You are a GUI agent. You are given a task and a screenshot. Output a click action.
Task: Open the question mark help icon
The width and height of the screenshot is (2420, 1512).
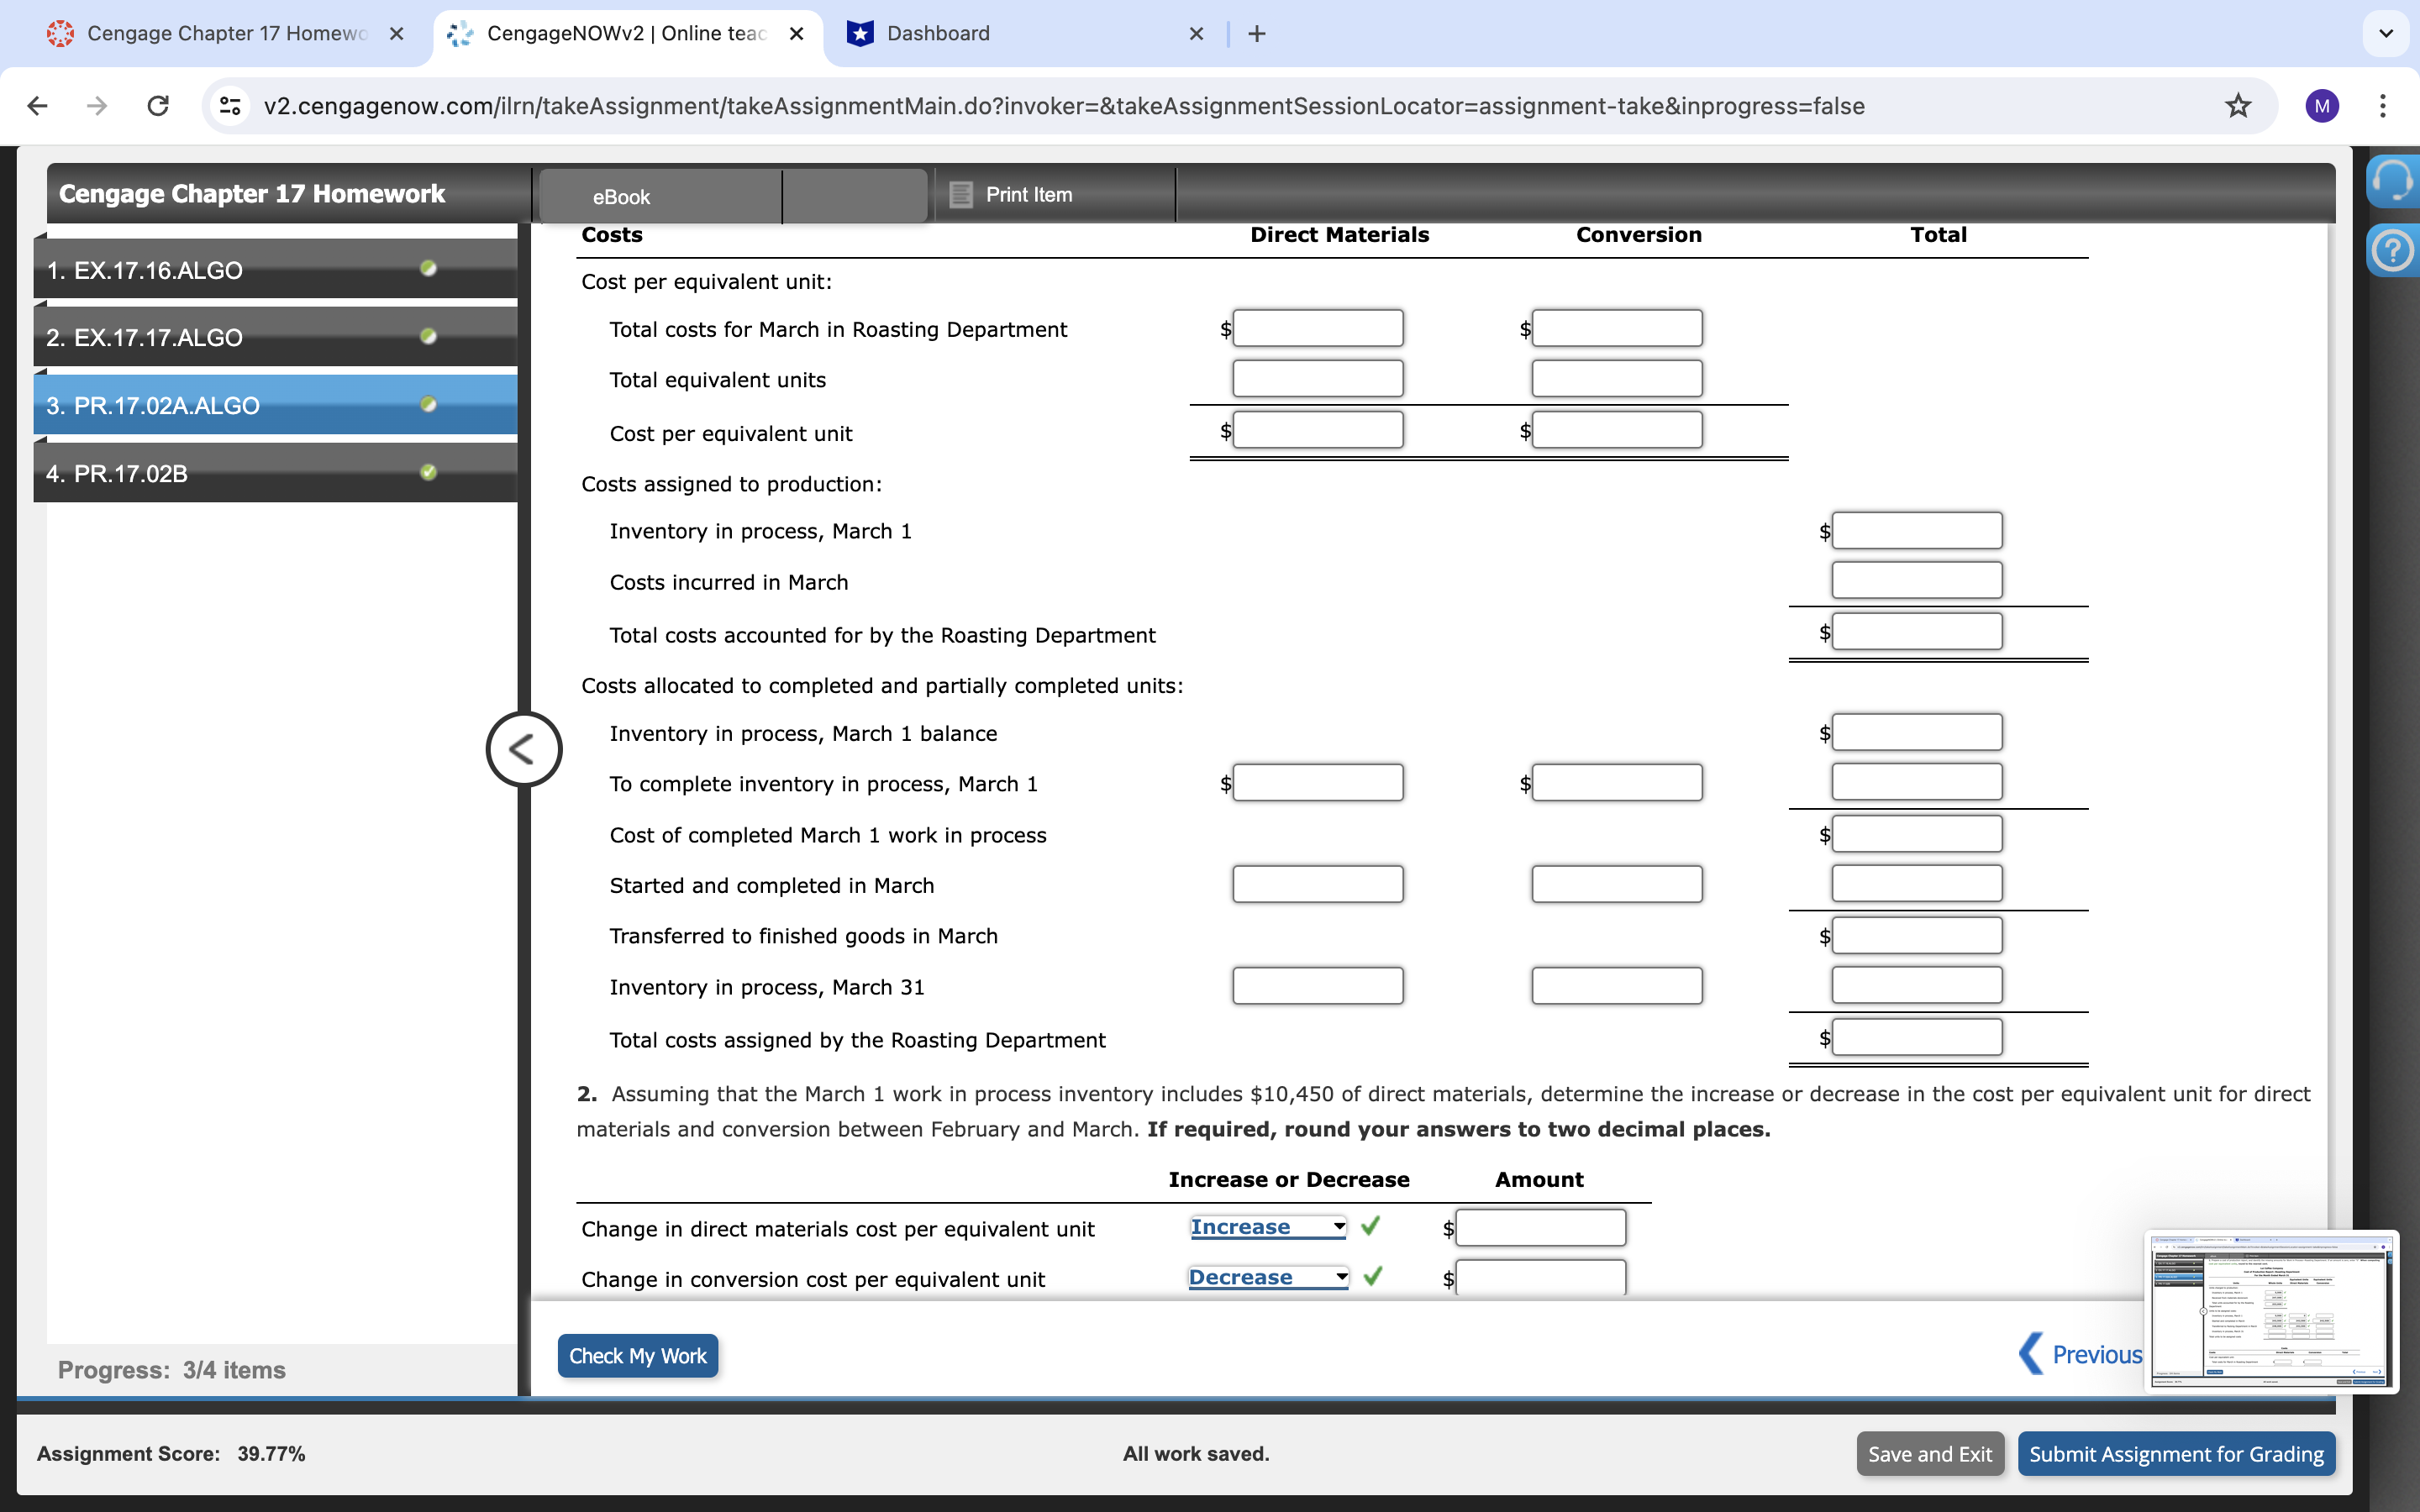[2393, 251]
